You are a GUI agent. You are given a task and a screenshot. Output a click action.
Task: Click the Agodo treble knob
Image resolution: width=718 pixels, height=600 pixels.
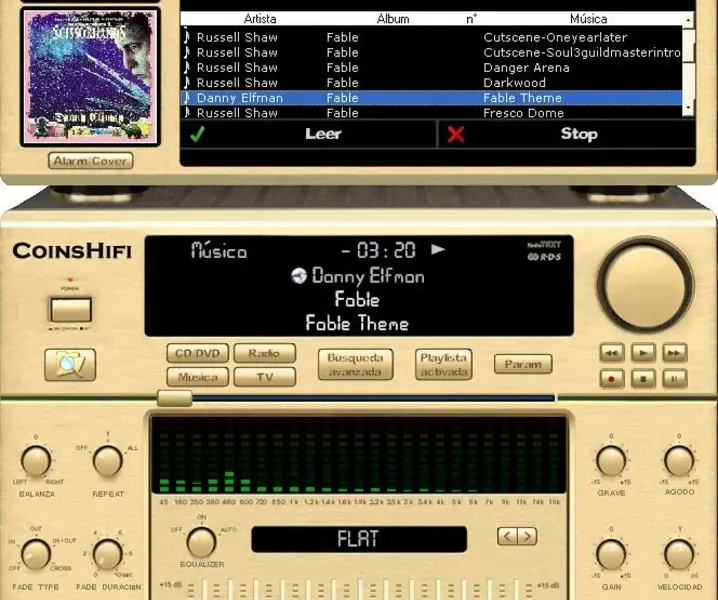click(679, 461)
